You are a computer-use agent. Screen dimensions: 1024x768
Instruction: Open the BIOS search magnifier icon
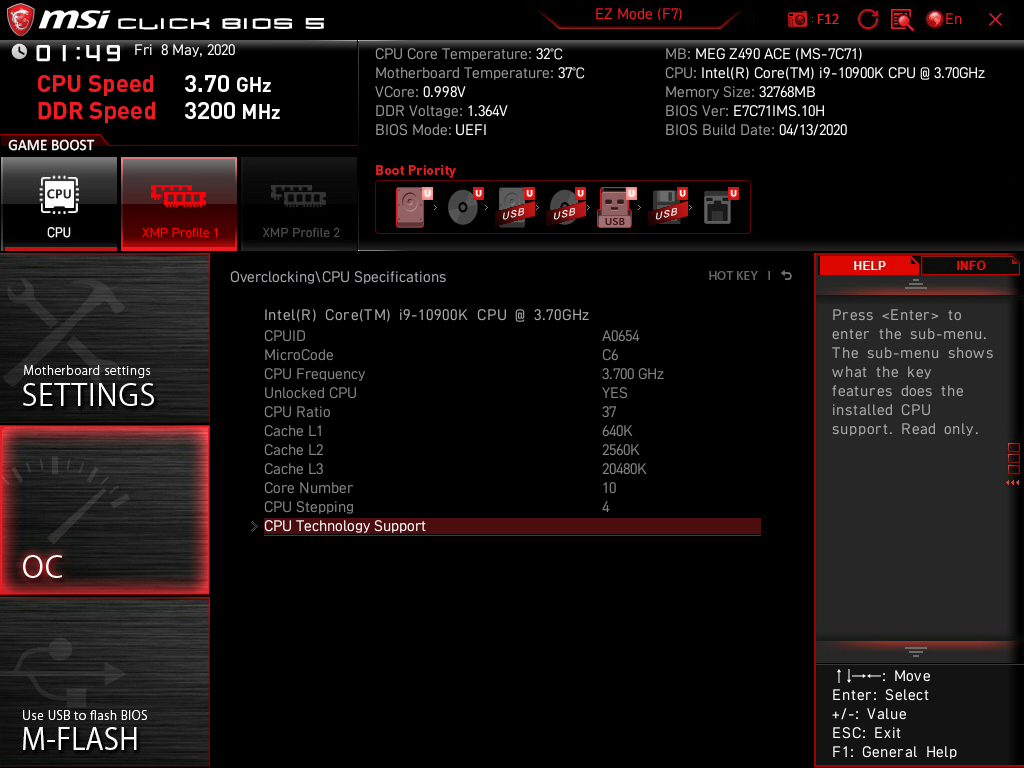902,20
